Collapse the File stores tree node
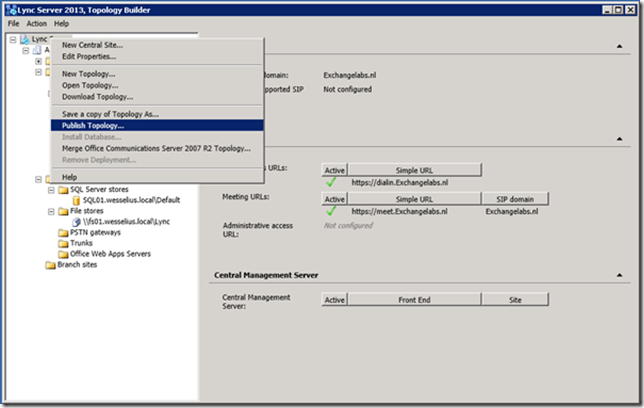 coord(51,211)
